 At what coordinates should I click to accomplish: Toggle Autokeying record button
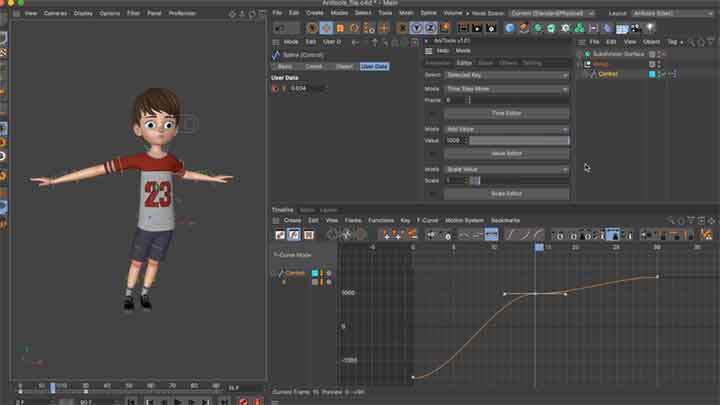pyautogui.click(x=257, y=402)
